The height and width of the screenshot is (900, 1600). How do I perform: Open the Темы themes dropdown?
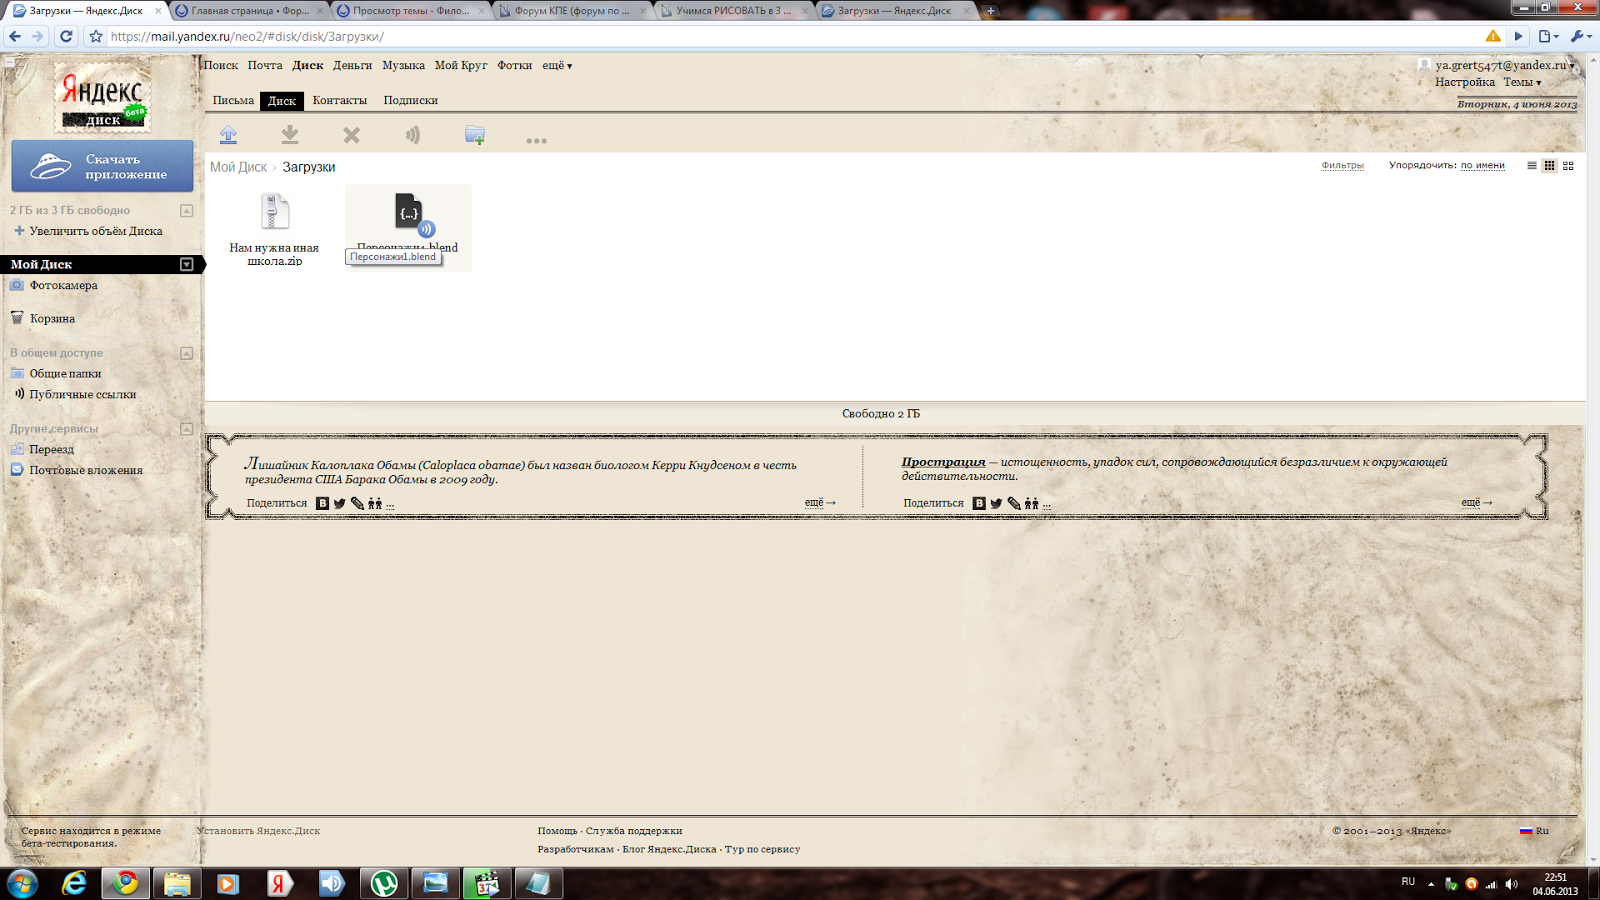click(x=1522, y=82)
